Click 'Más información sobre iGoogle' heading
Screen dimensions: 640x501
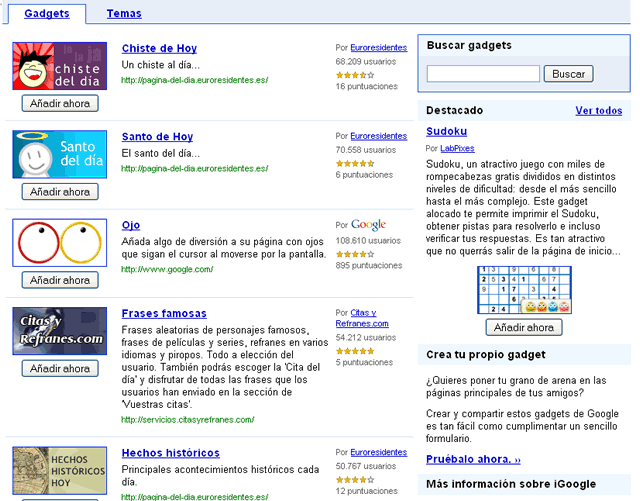511,484
